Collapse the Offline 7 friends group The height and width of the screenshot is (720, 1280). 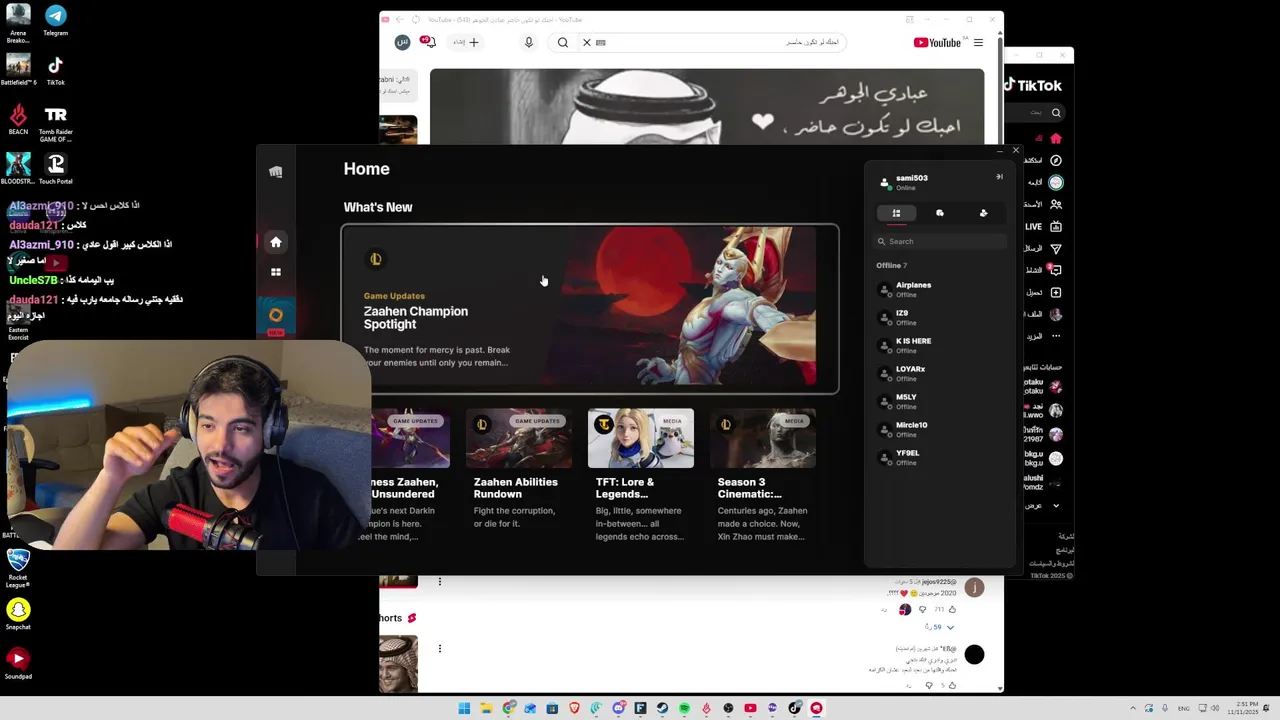(x=891, y=265)
